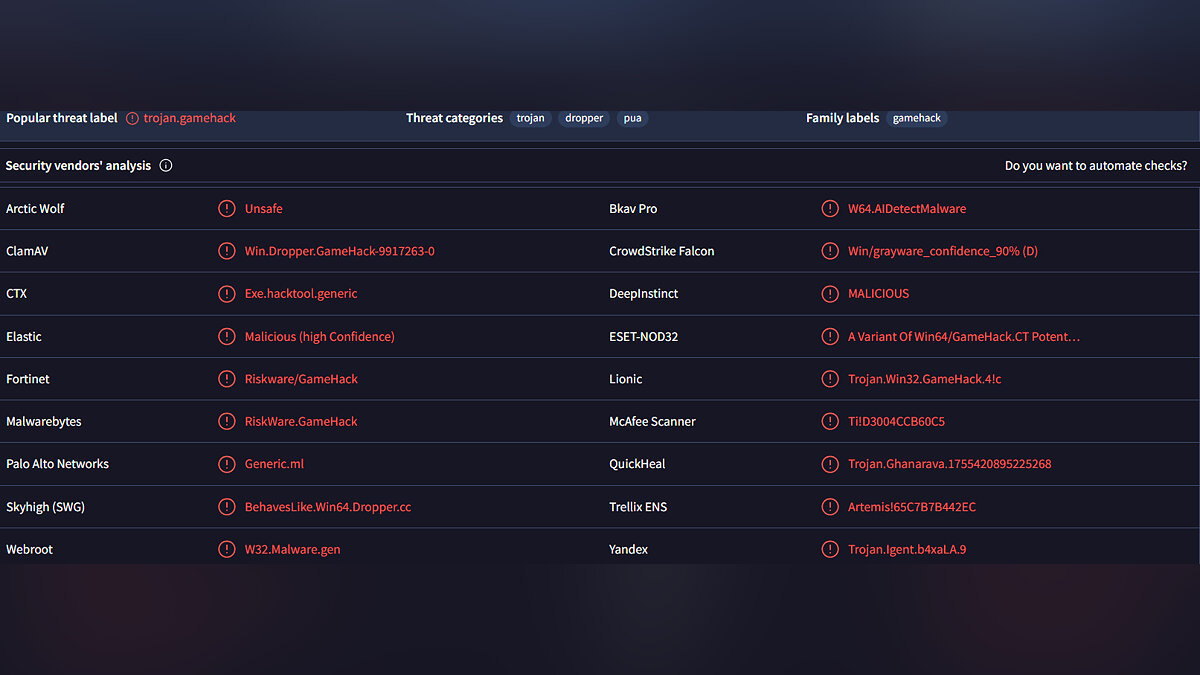Click the info icon beside Security vendors' analysis
Image resolution: width=1200 pixels, height=675 pixels.
tap(166, 166)
